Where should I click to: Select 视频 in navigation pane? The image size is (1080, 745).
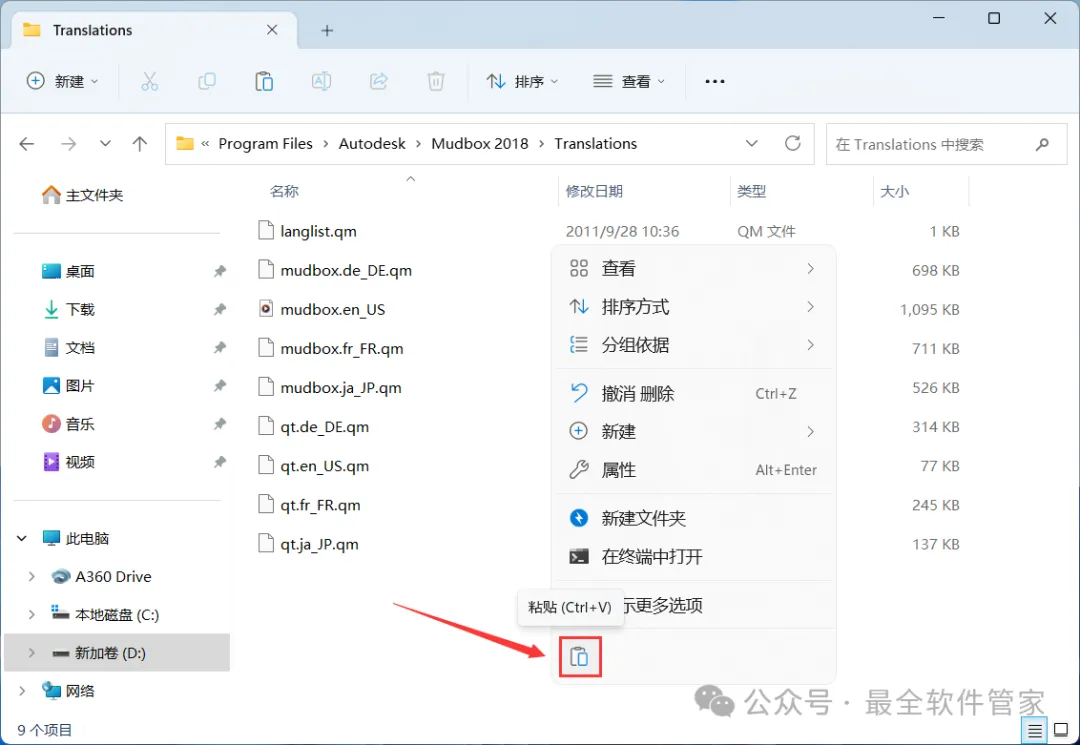pos(69,462)
